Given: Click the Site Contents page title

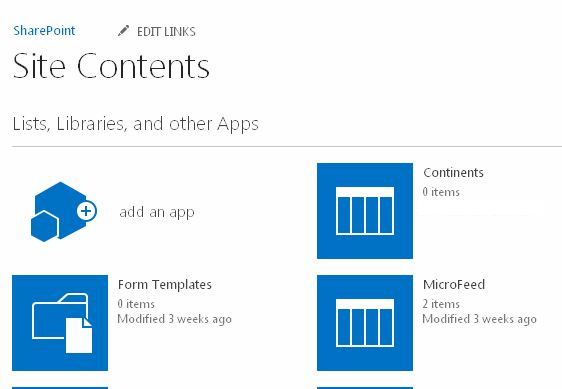Looking at the screenshot, I should (111, 66).
